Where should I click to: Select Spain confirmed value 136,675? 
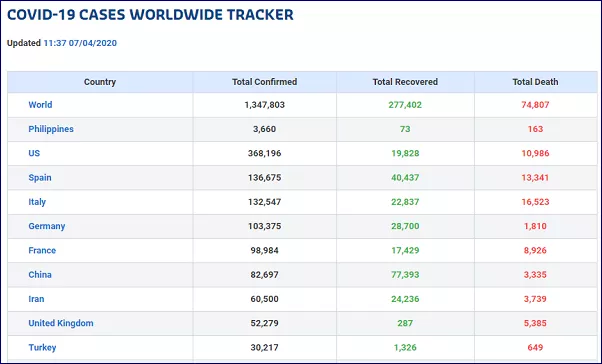(265, 177)
